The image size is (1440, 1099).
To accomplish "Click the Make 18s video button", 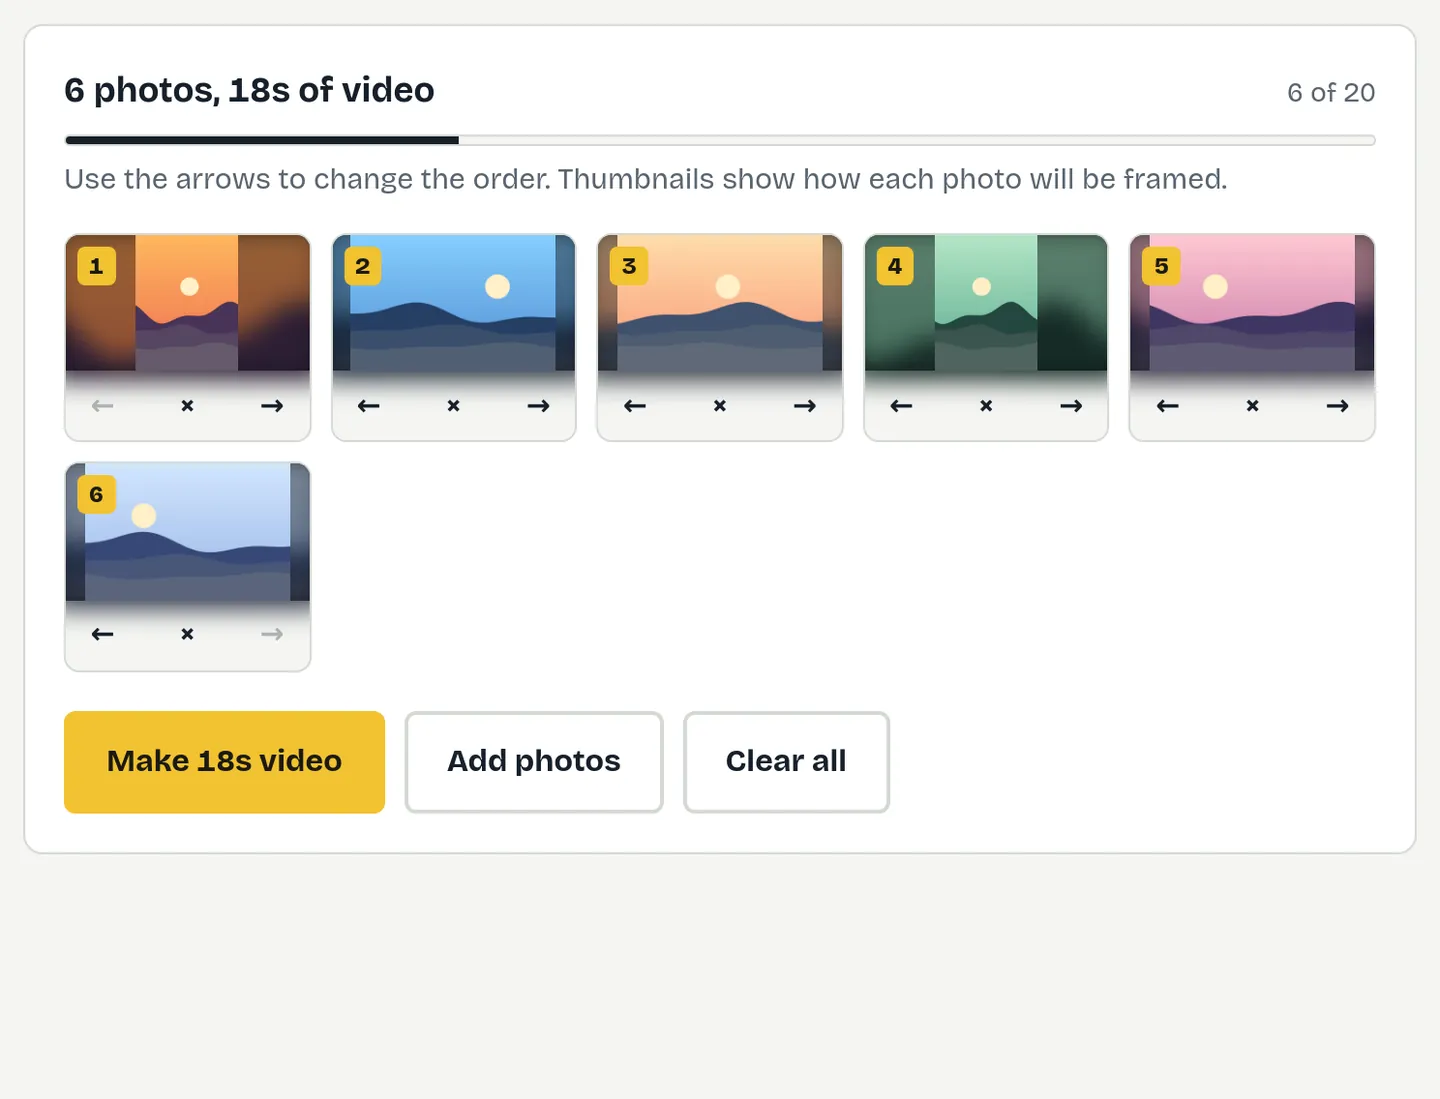I will 224,762.
